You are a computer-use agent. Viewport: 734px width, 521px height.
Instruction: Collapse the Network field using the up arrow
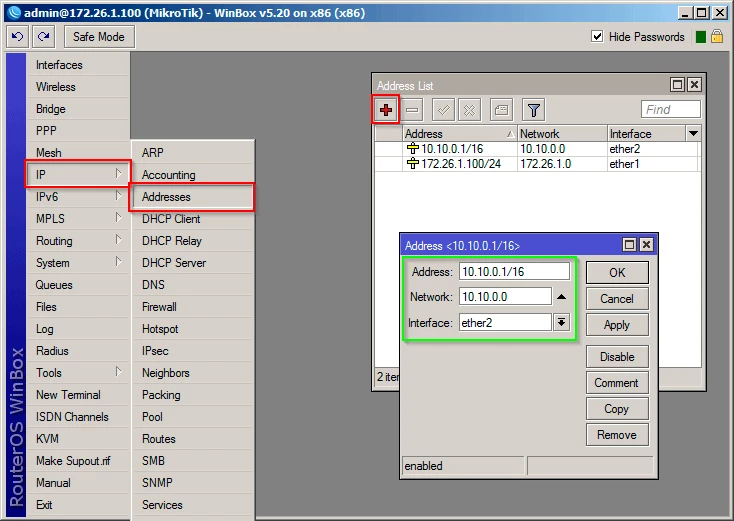coord(562,297)
